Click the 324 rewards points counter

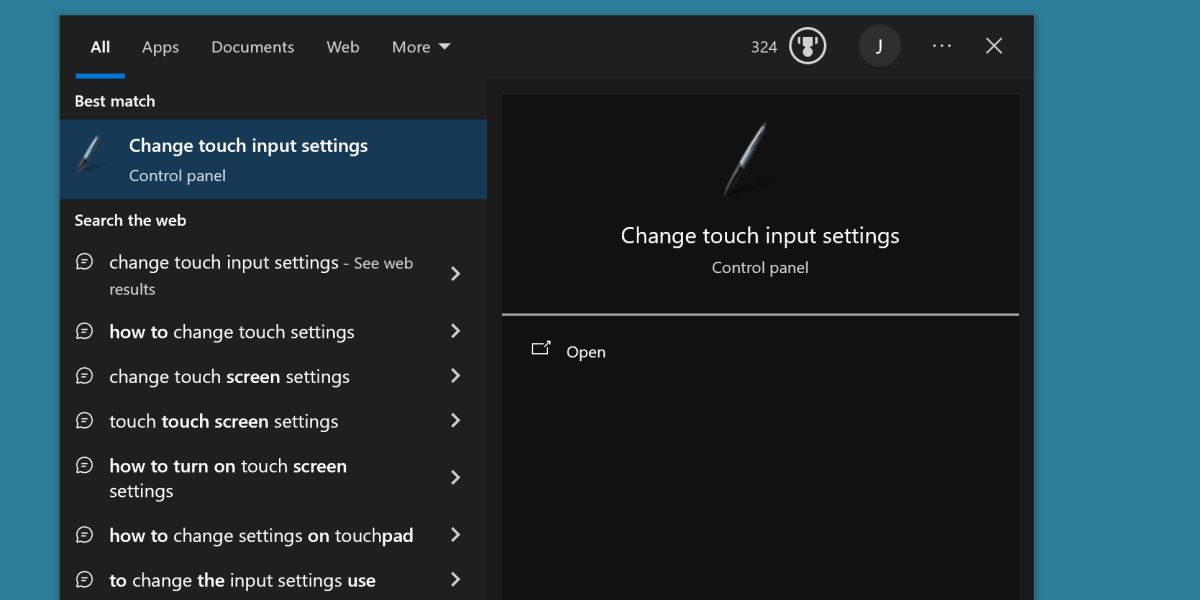763,45
